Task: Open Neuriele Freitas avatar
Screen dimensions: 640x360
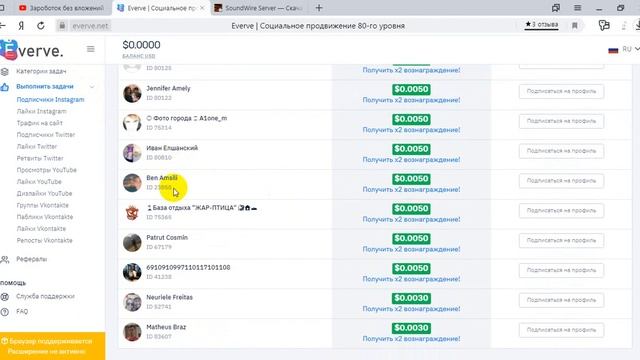Action: [132, 302]
